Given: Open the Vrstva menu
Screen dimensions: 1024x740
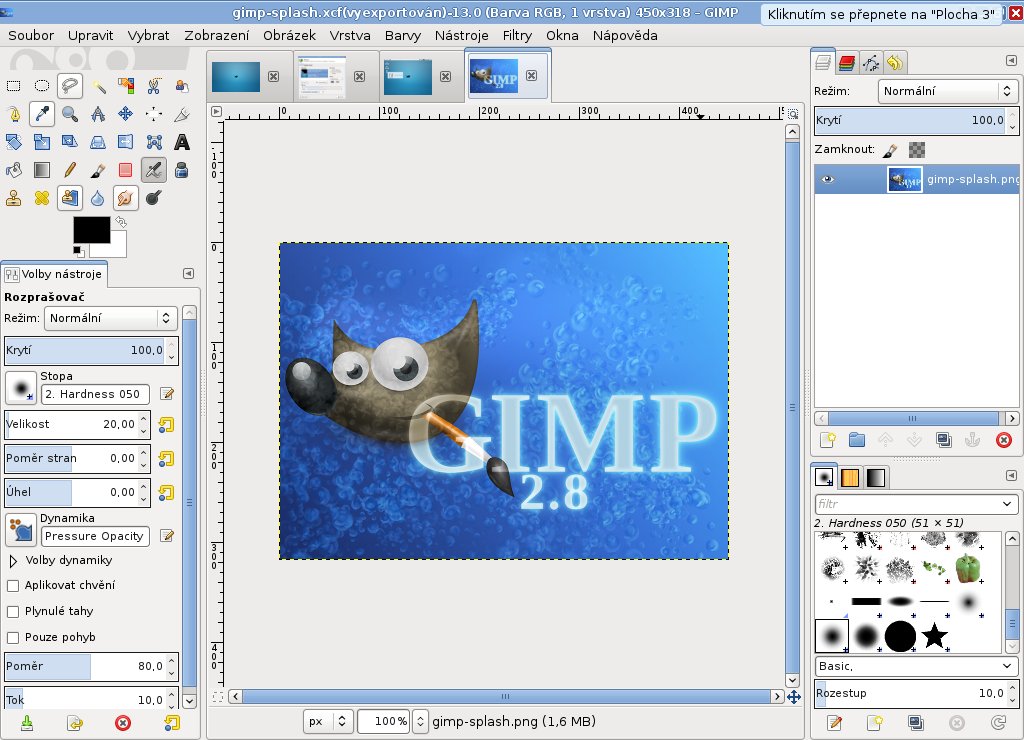Looking at the screenshot, I should [350, 35].
